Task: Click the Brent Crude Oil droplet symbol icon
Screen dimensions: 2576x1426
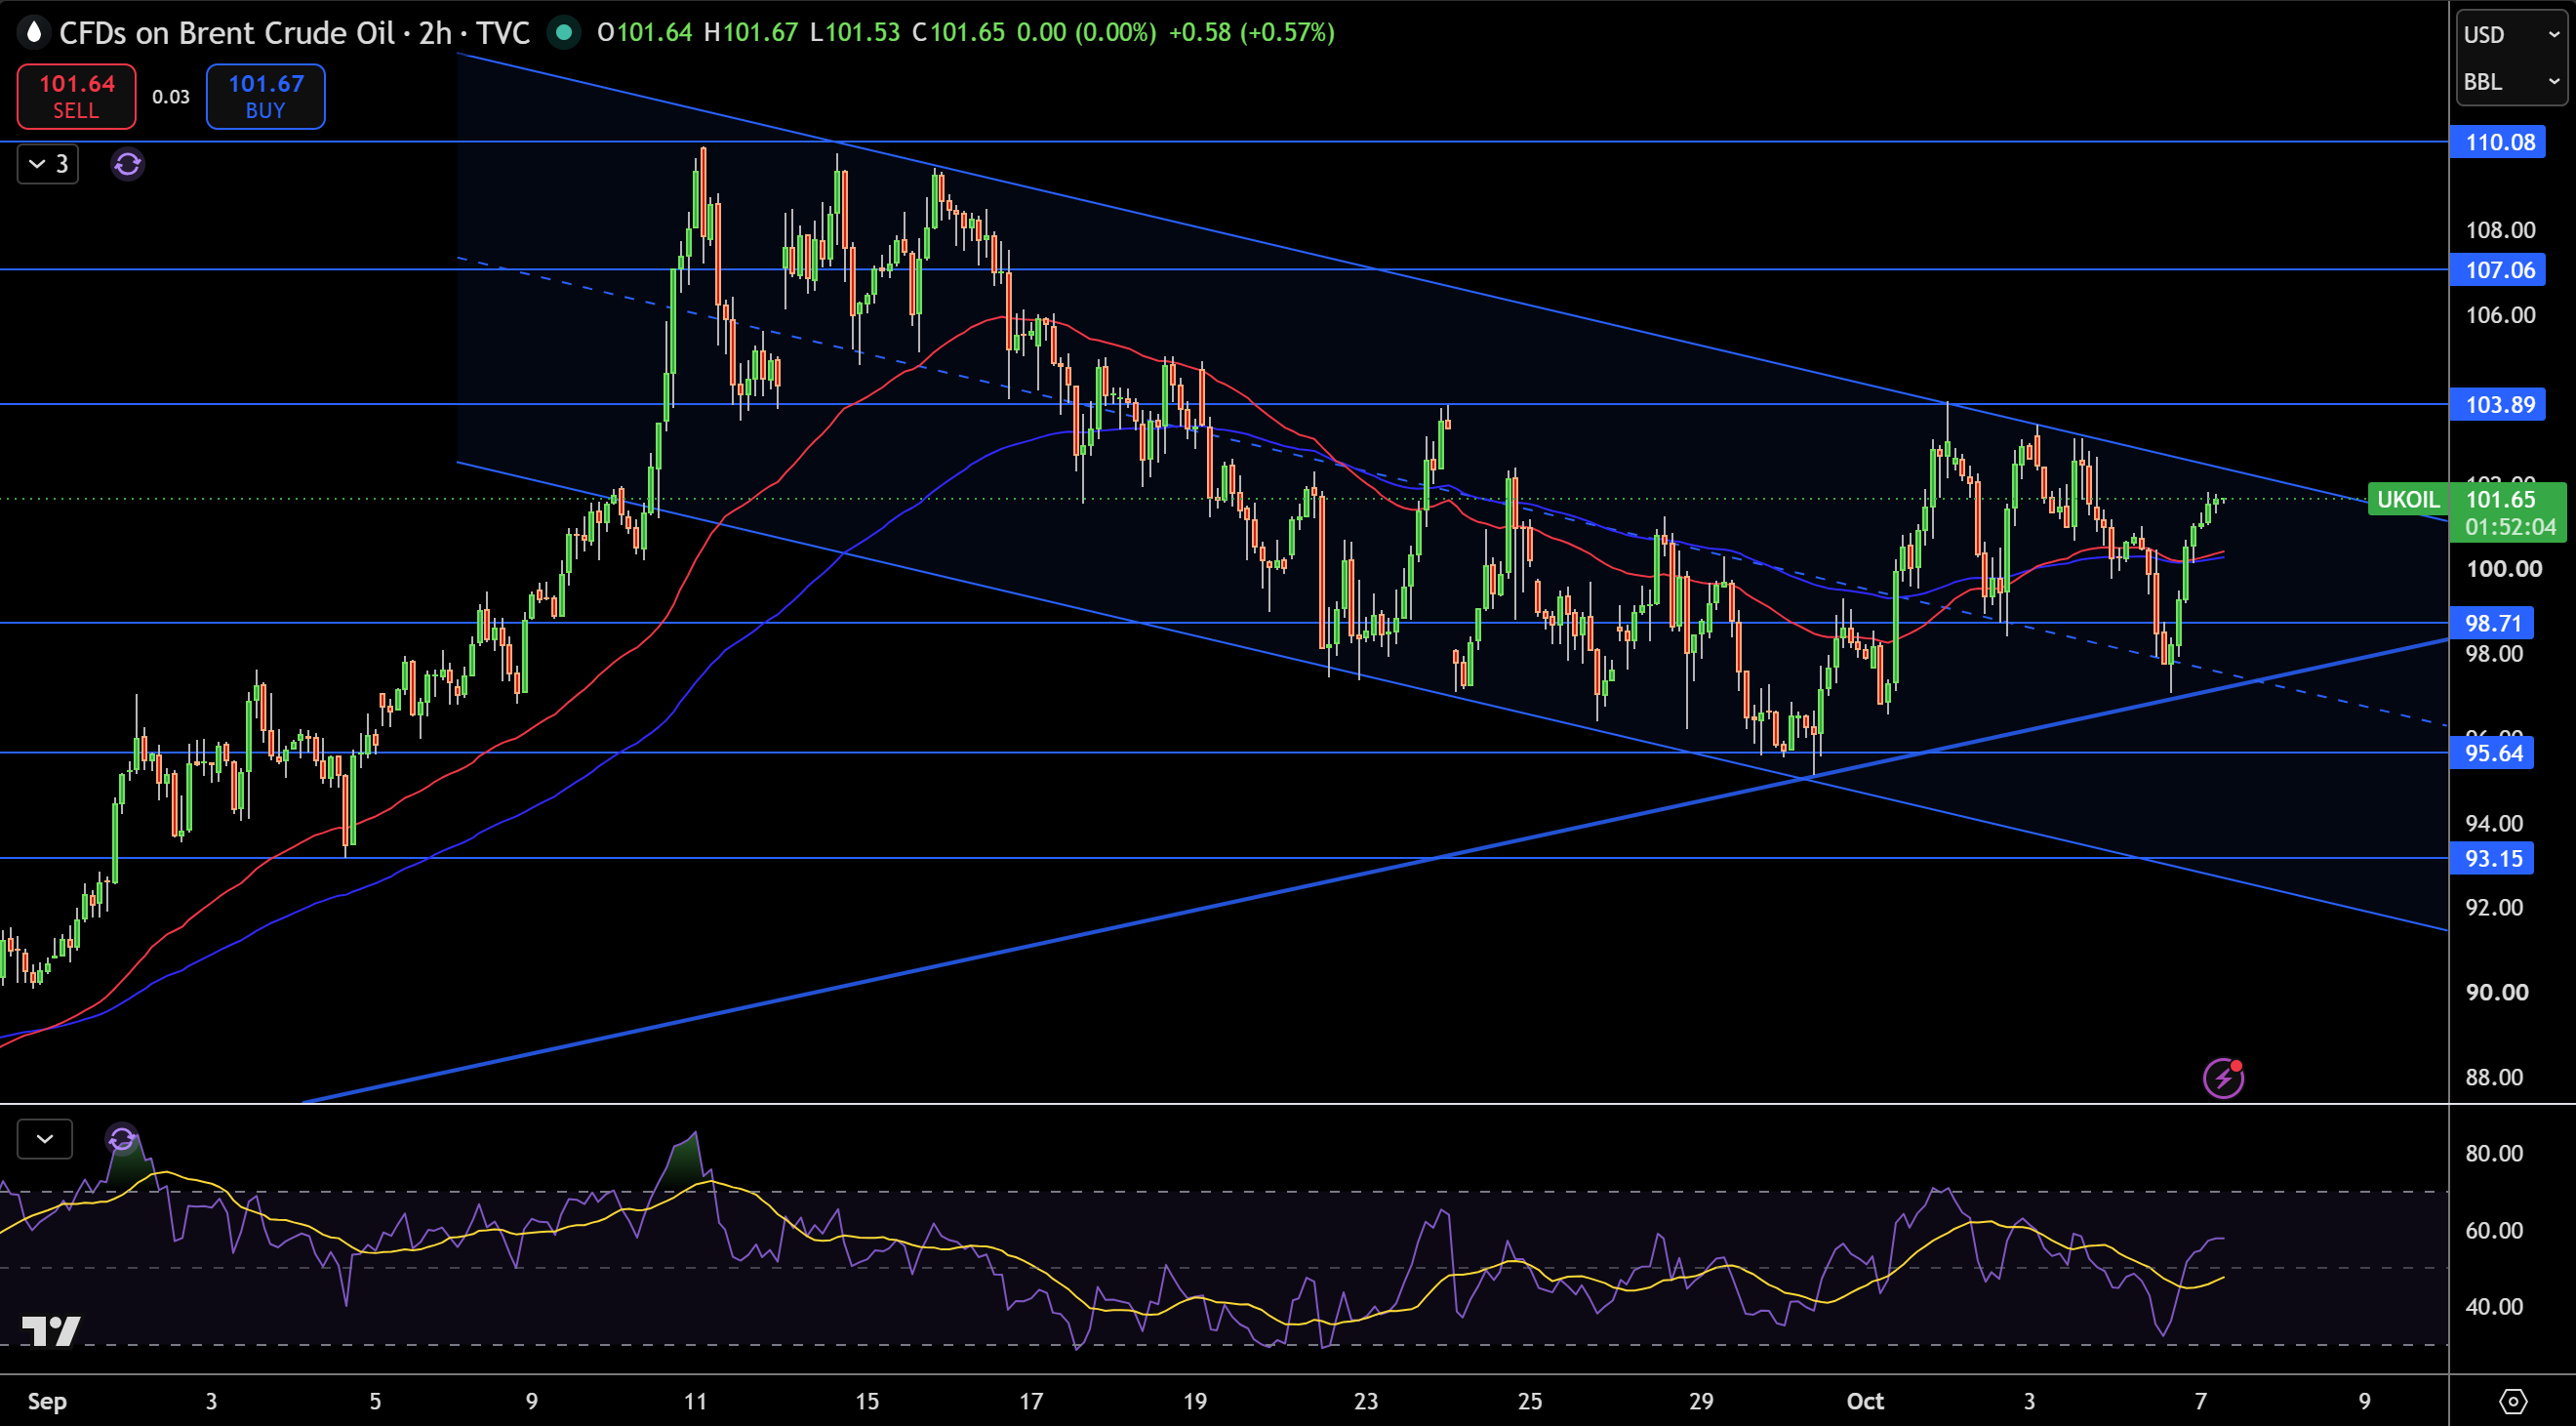Action: point(33,33)
